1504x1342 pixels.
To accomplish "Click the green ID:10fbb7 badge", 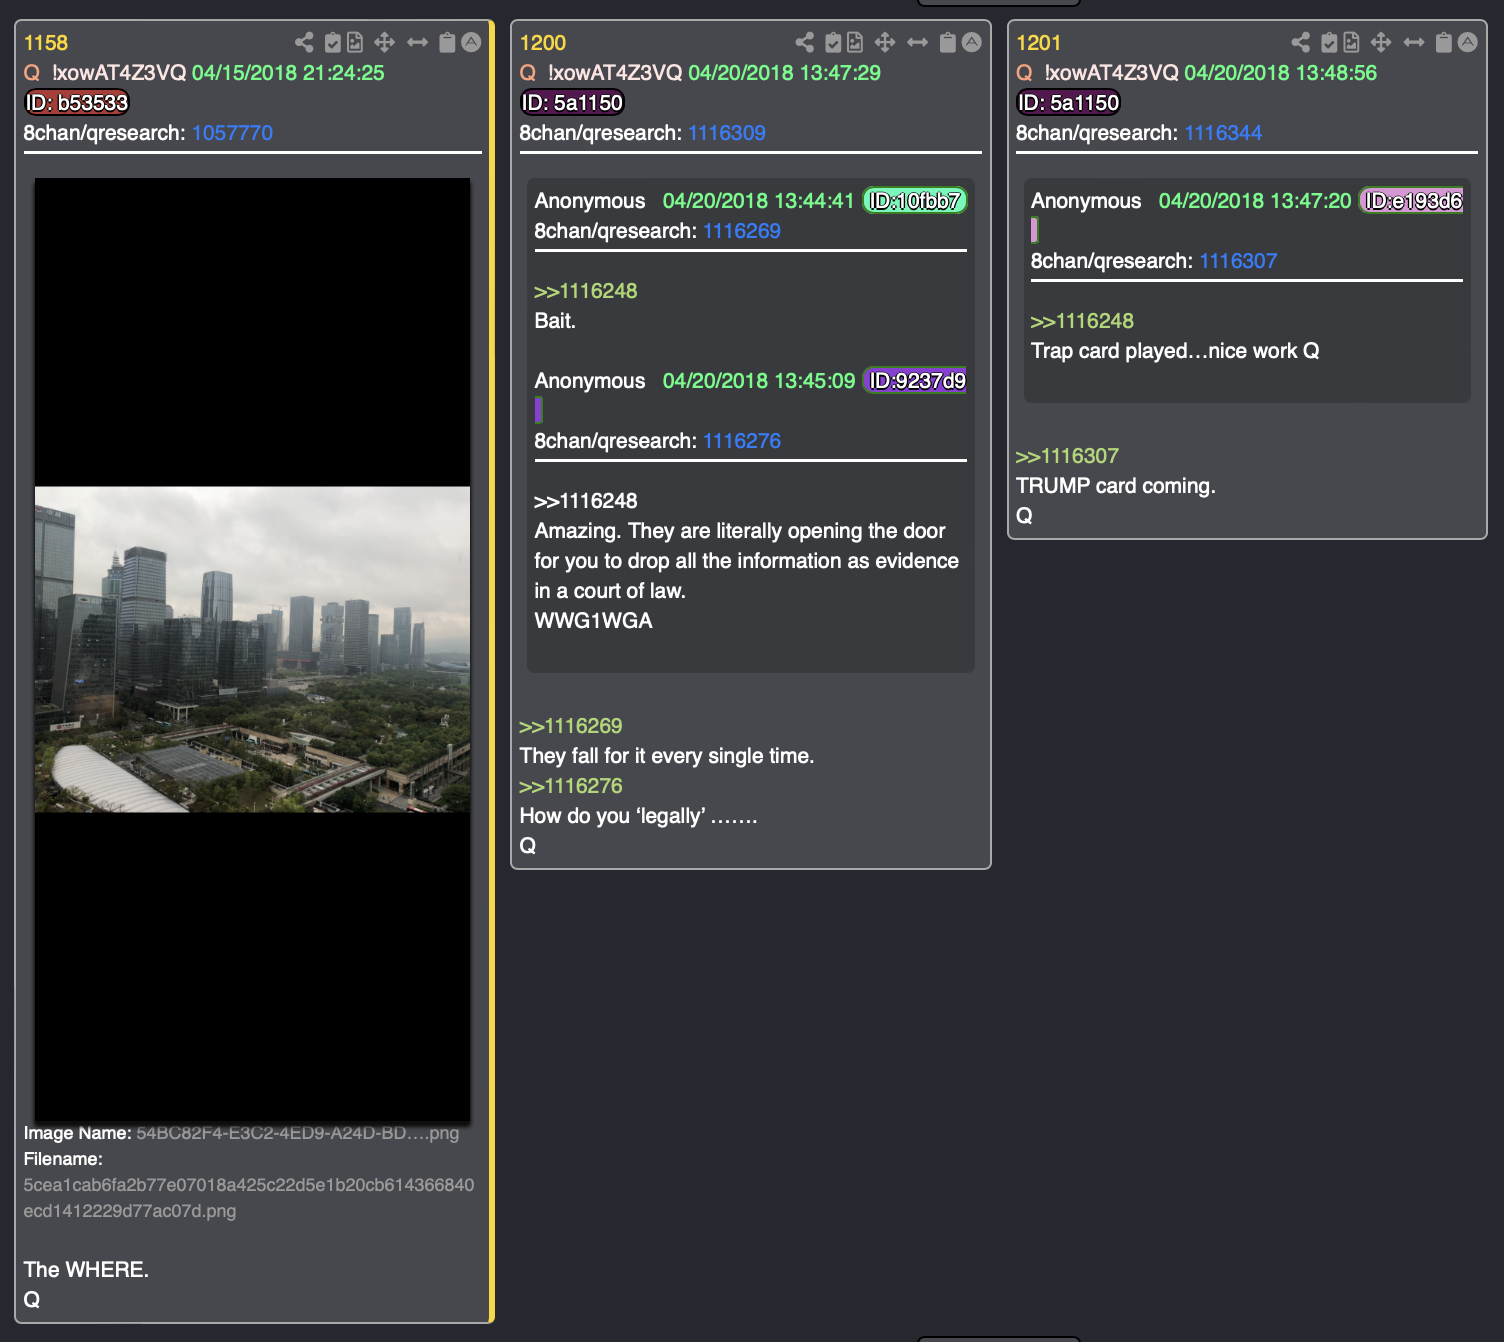I will pos(914,201).
